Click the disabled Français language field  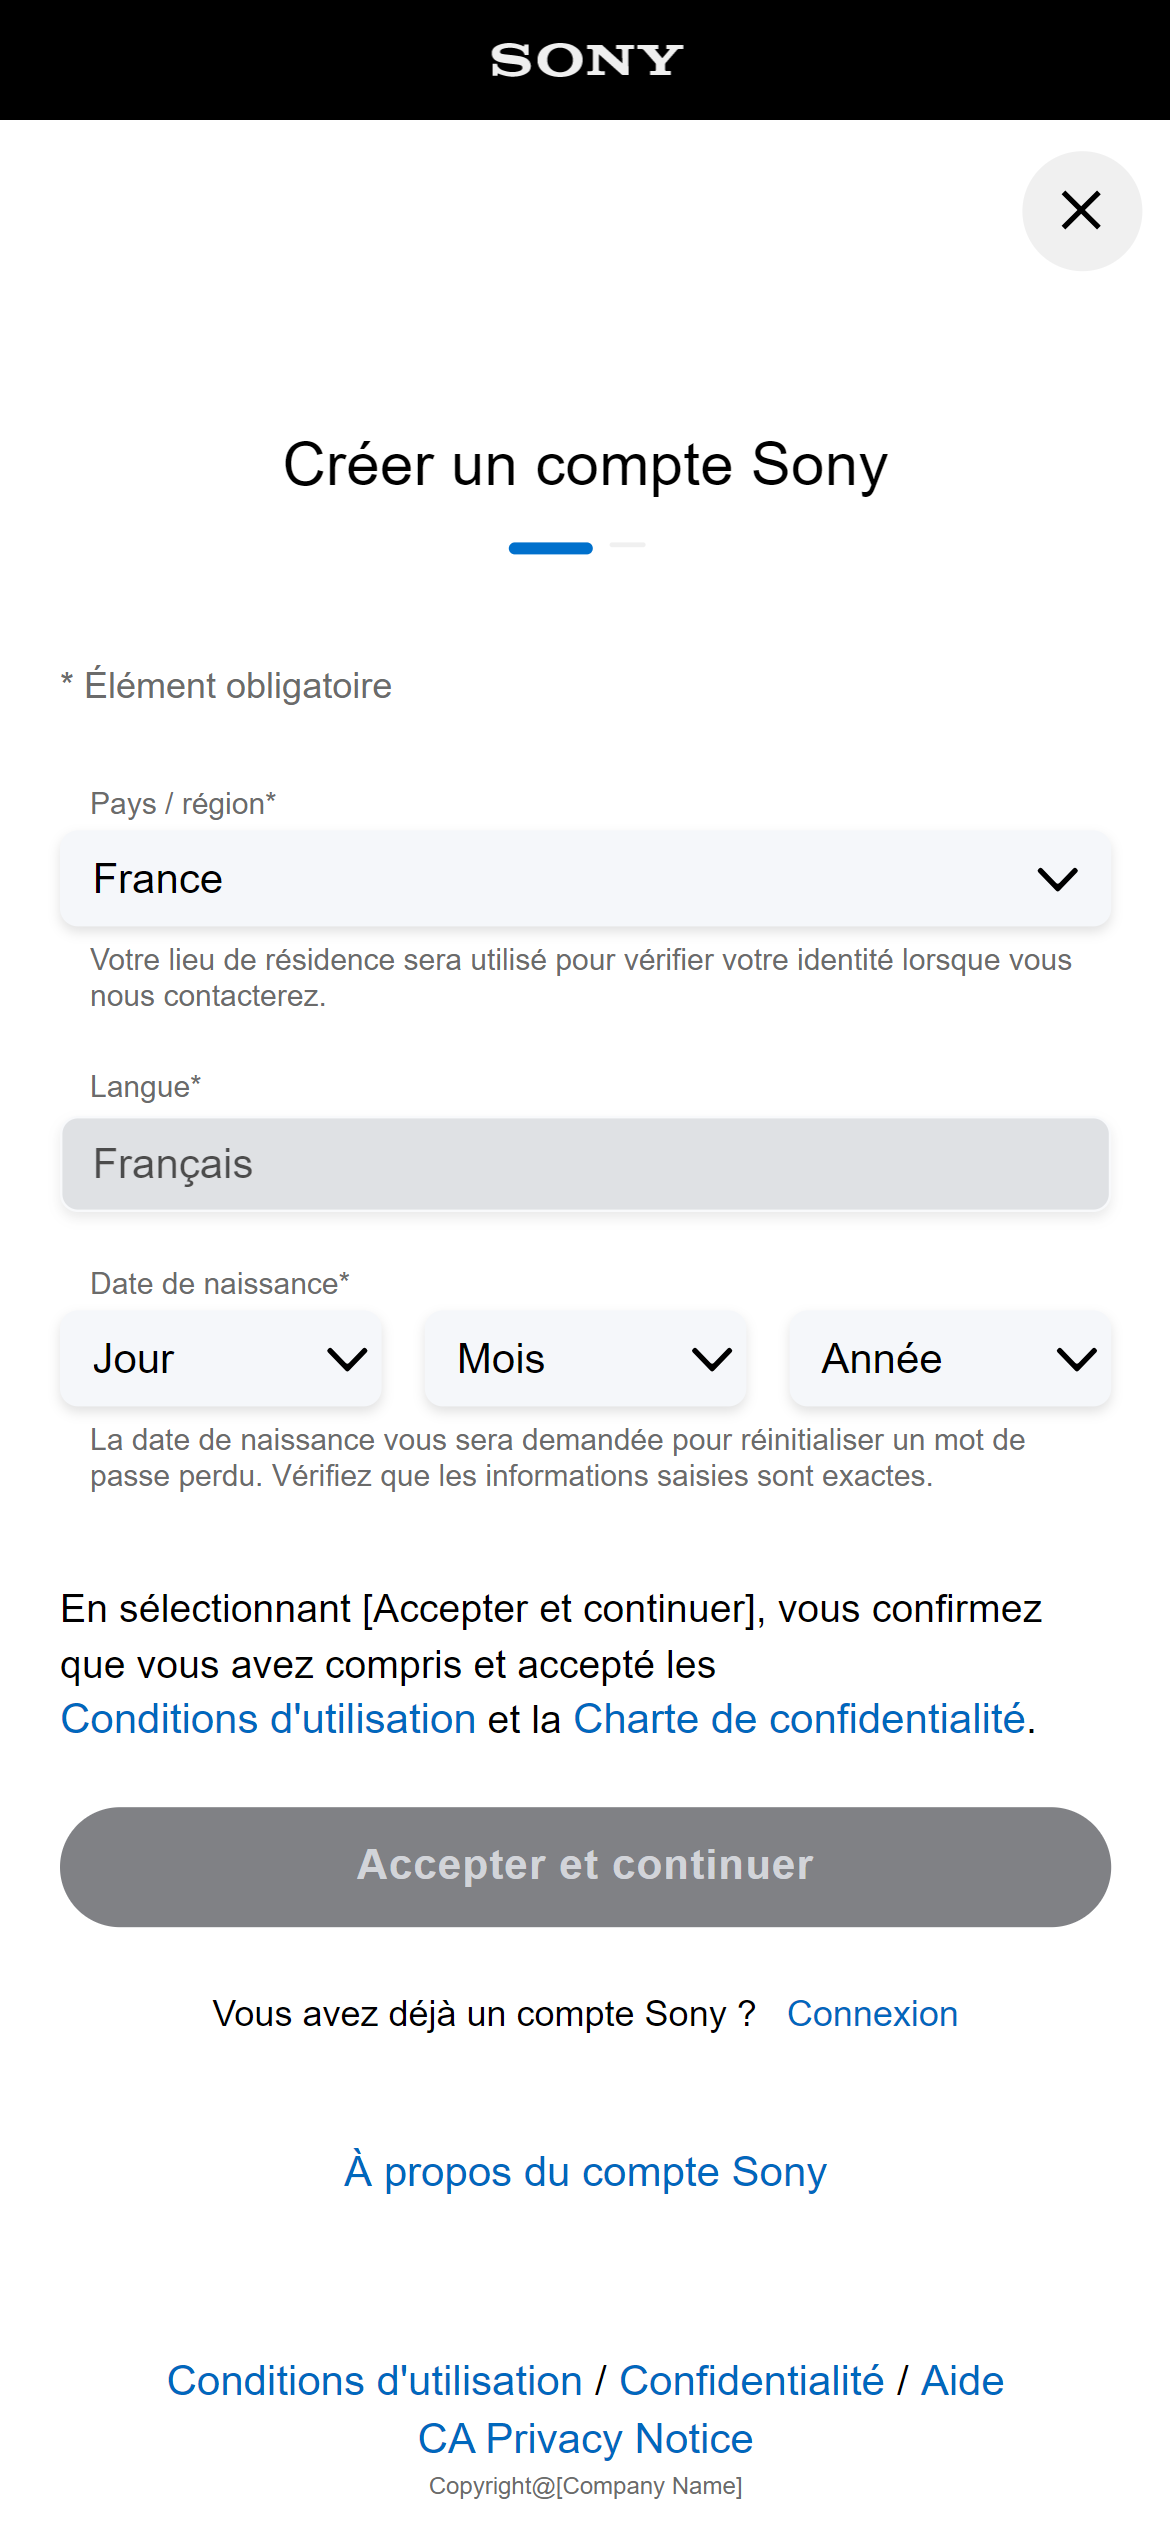coord(585,1164)
